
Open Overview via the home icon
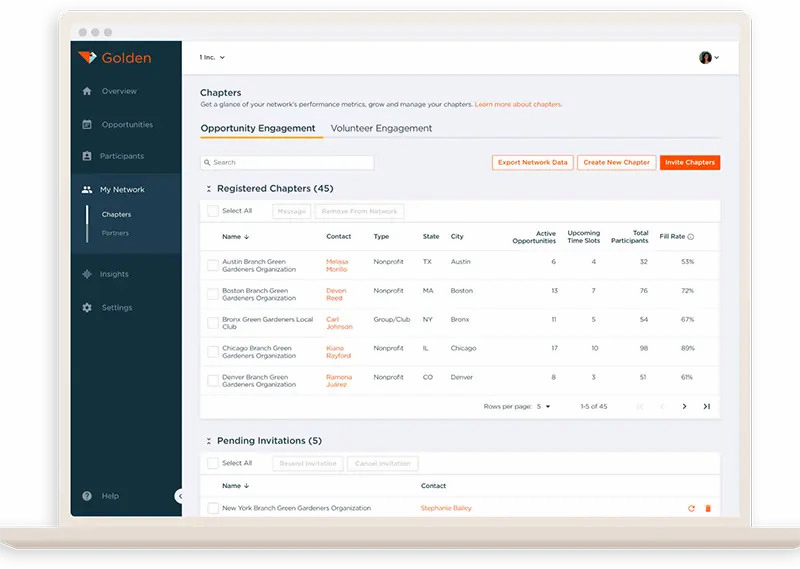(x=87, y=91)
